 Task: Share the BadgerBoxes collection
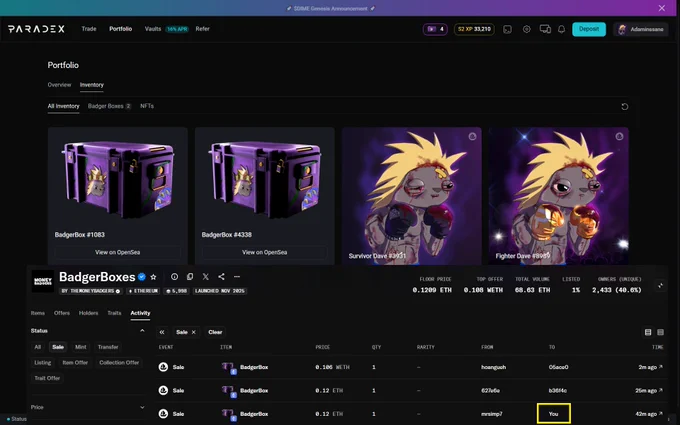tap(221, 276)
